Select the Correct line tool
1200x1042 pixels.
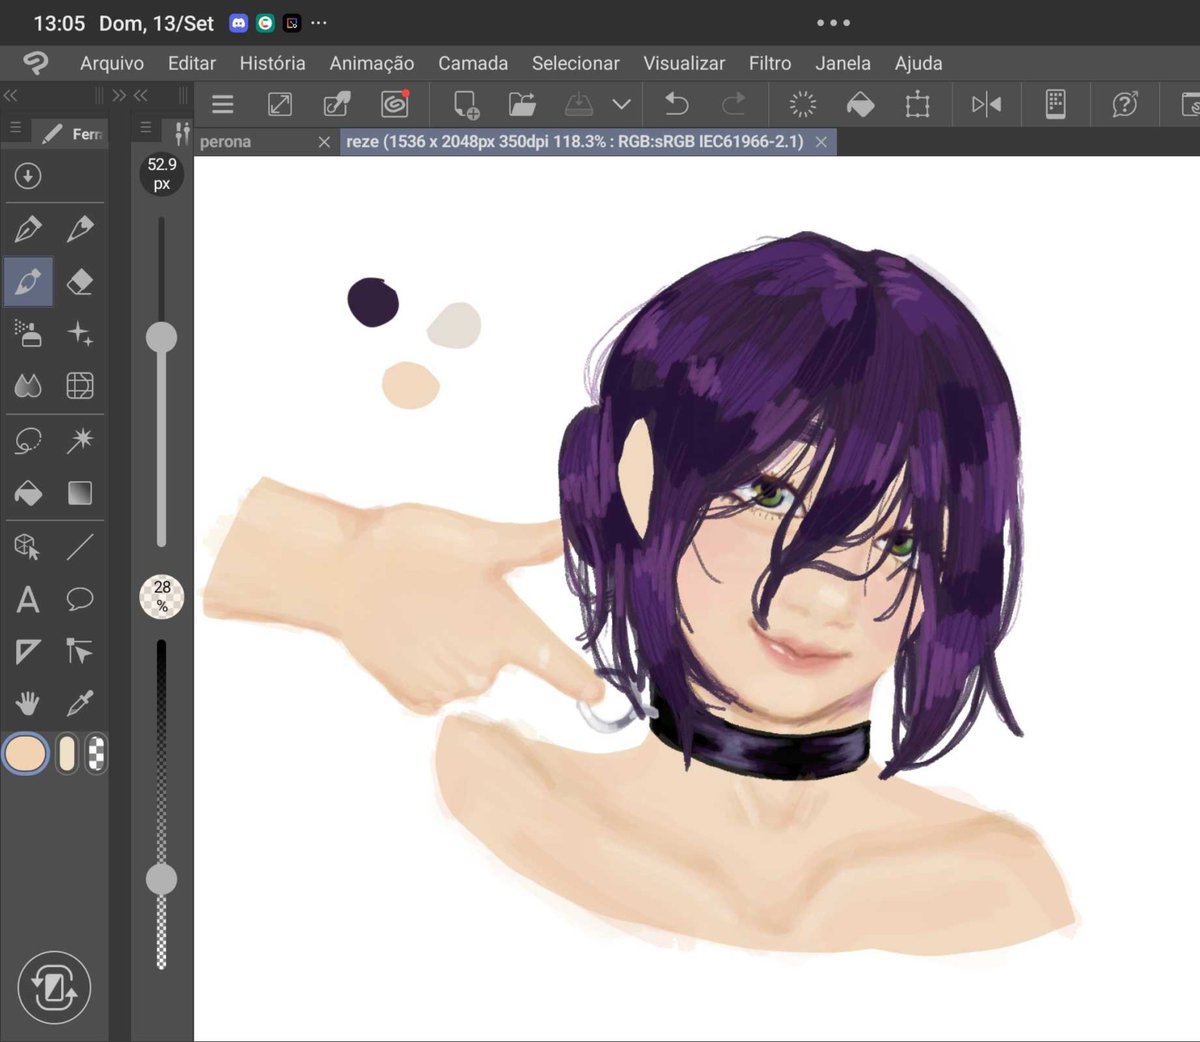click(80, 652)
